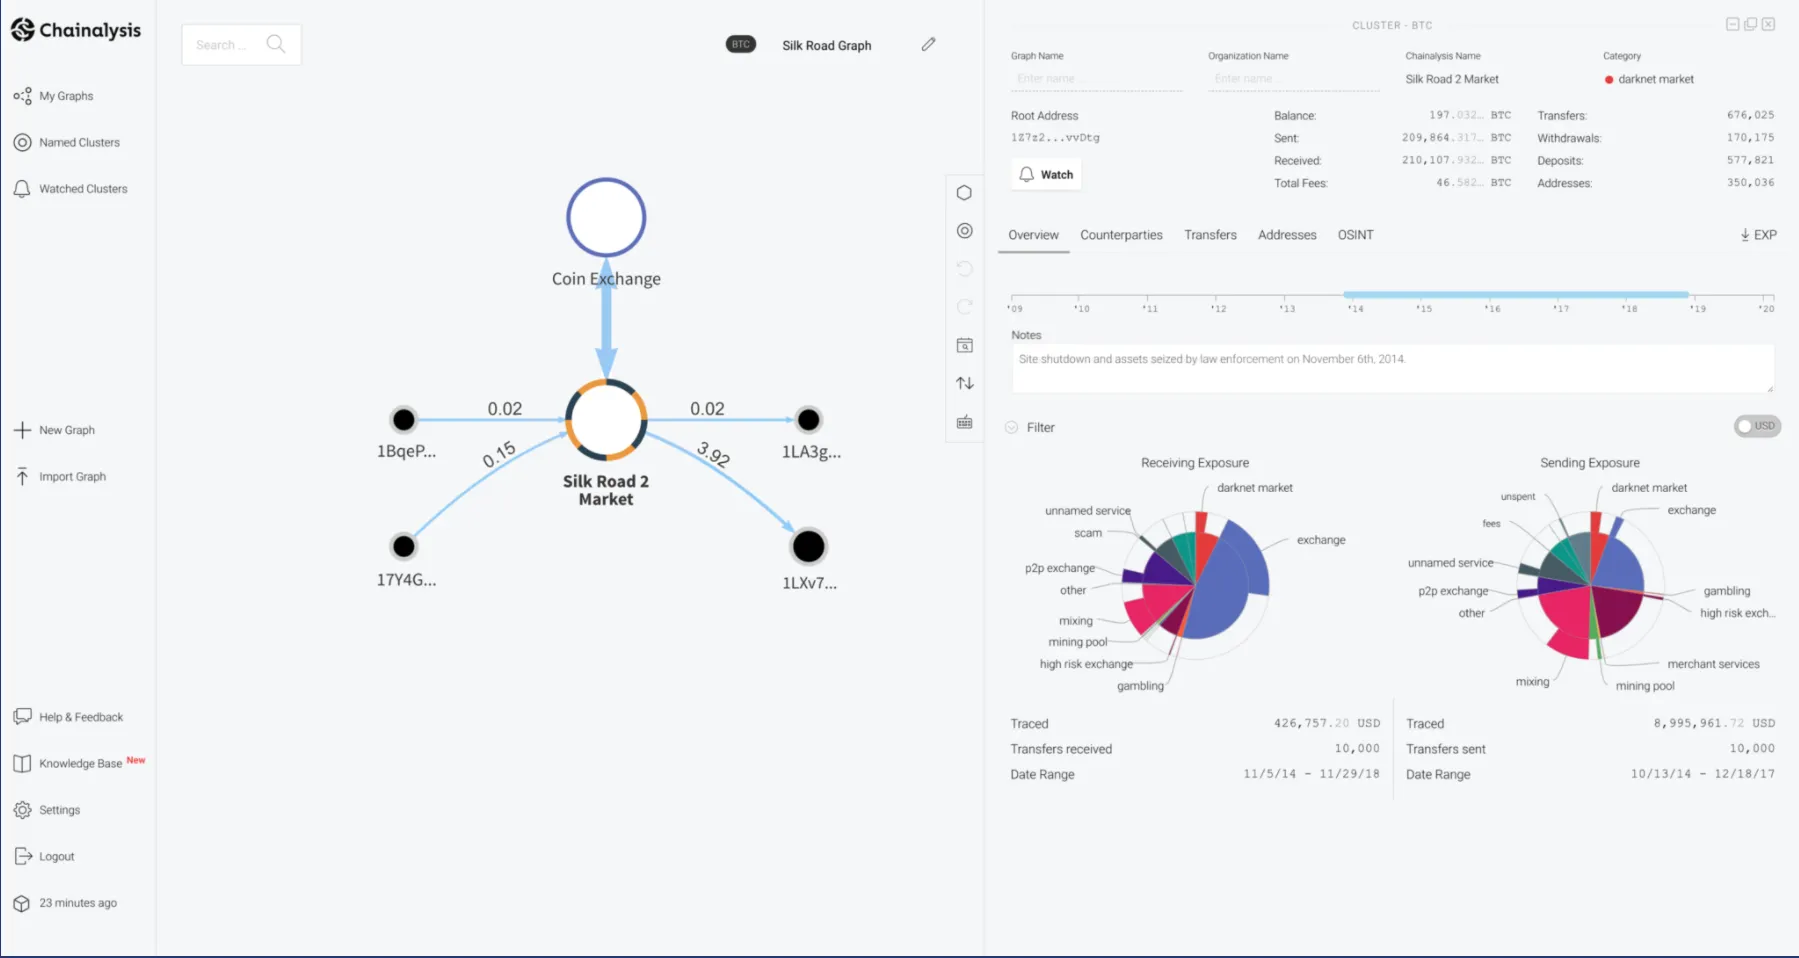Open the keyboard shortcuts icon
Screen dimensions: 1799x958
964,421
